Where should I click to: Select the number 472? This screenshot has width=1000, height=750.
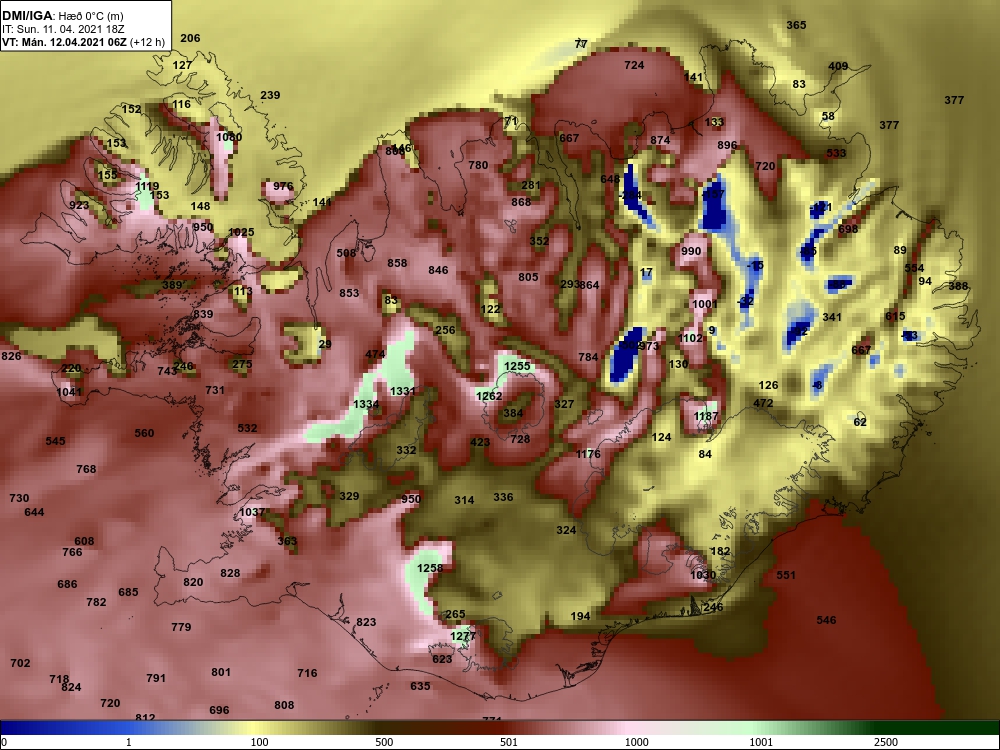point(763,403)
